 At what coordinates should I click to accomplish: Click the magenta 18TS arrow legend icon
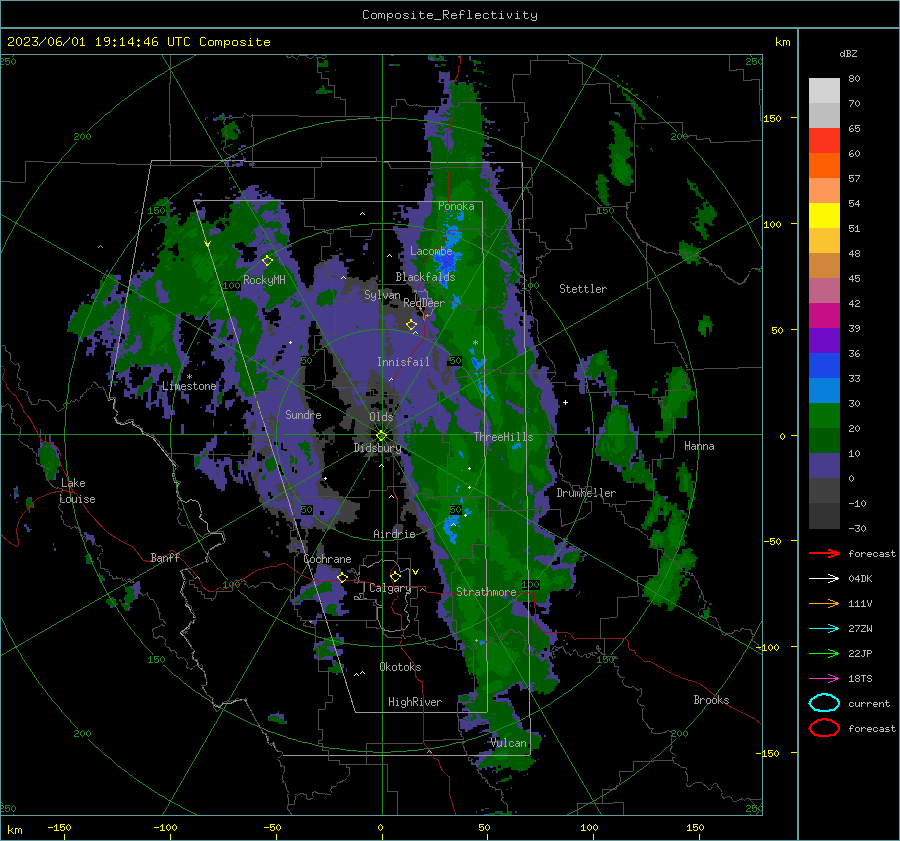(x=824, y=679)
